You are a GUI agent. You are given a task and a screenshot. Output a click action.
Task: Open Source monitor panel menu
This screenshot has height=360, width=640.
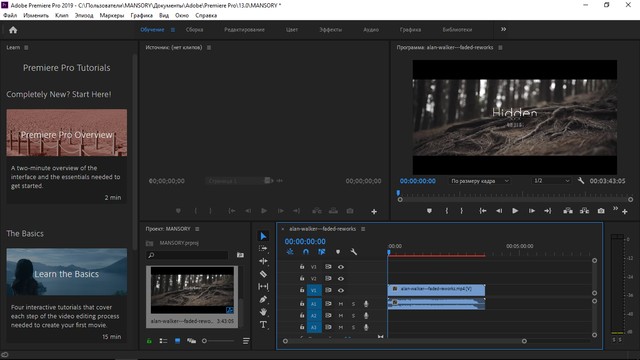(x=209, y=47)
